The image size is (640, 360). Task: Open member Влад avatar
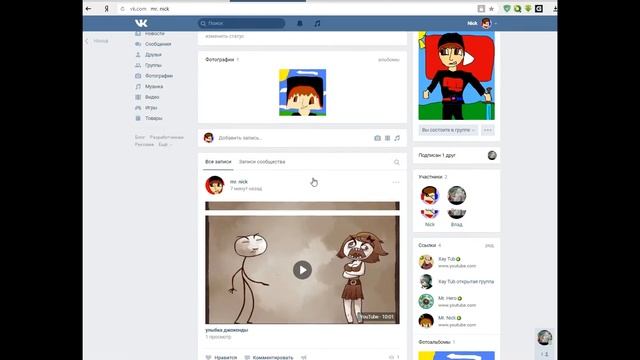pyautogui.click(x=457, y=196)
